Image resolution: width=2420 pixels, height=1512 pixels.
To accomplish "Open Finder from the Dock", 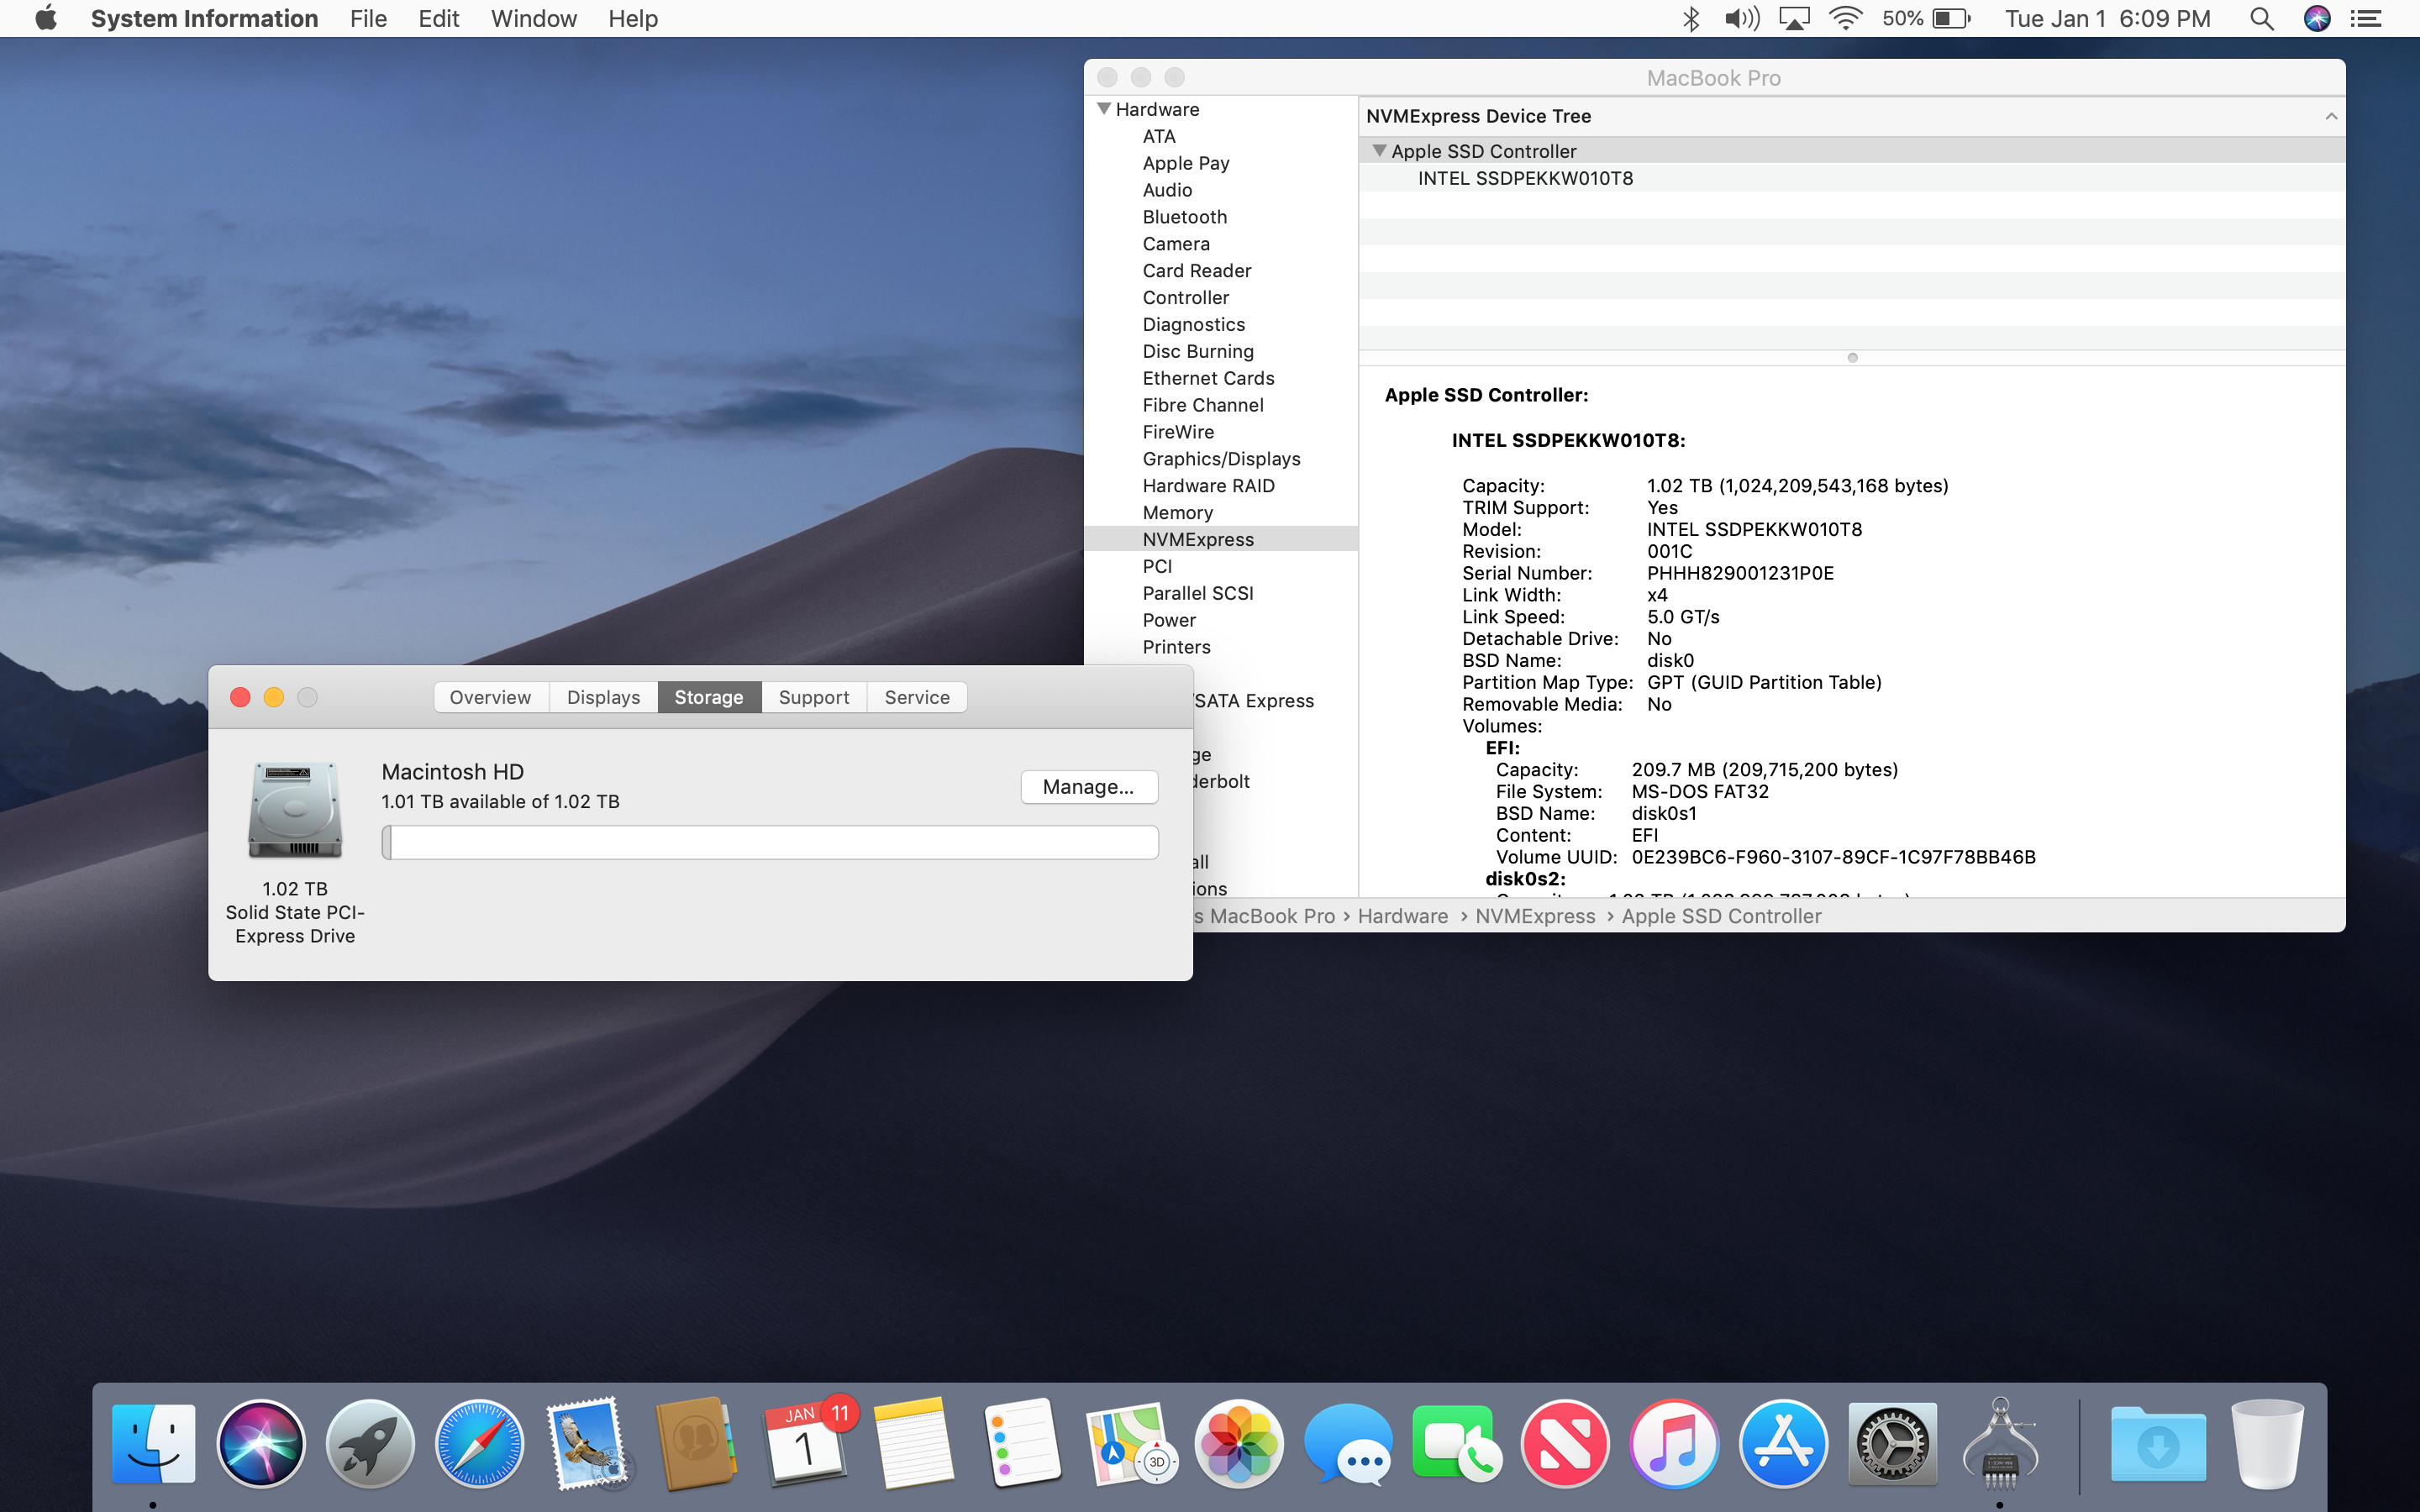I will tap(153, 1443).
